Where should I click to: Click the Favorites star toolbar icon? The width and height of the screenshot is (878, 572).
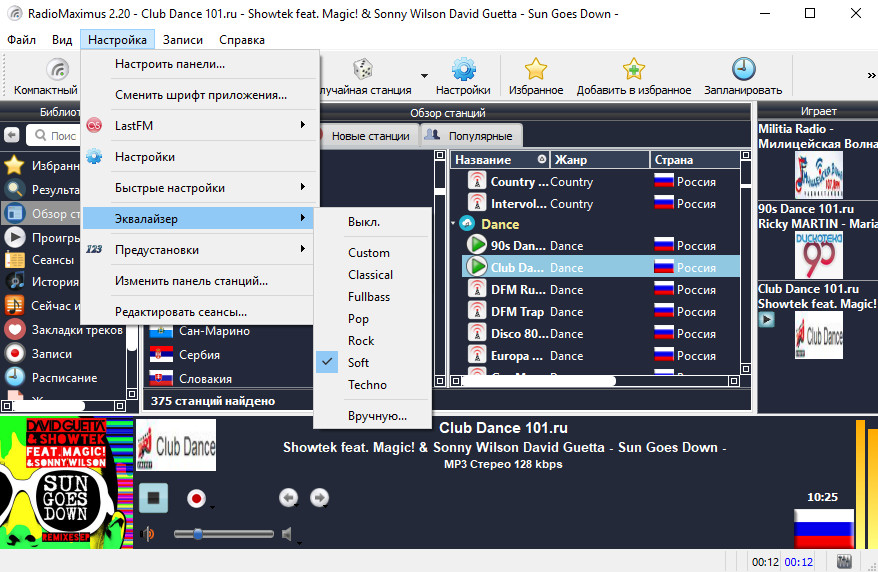[x=536, y=69]
